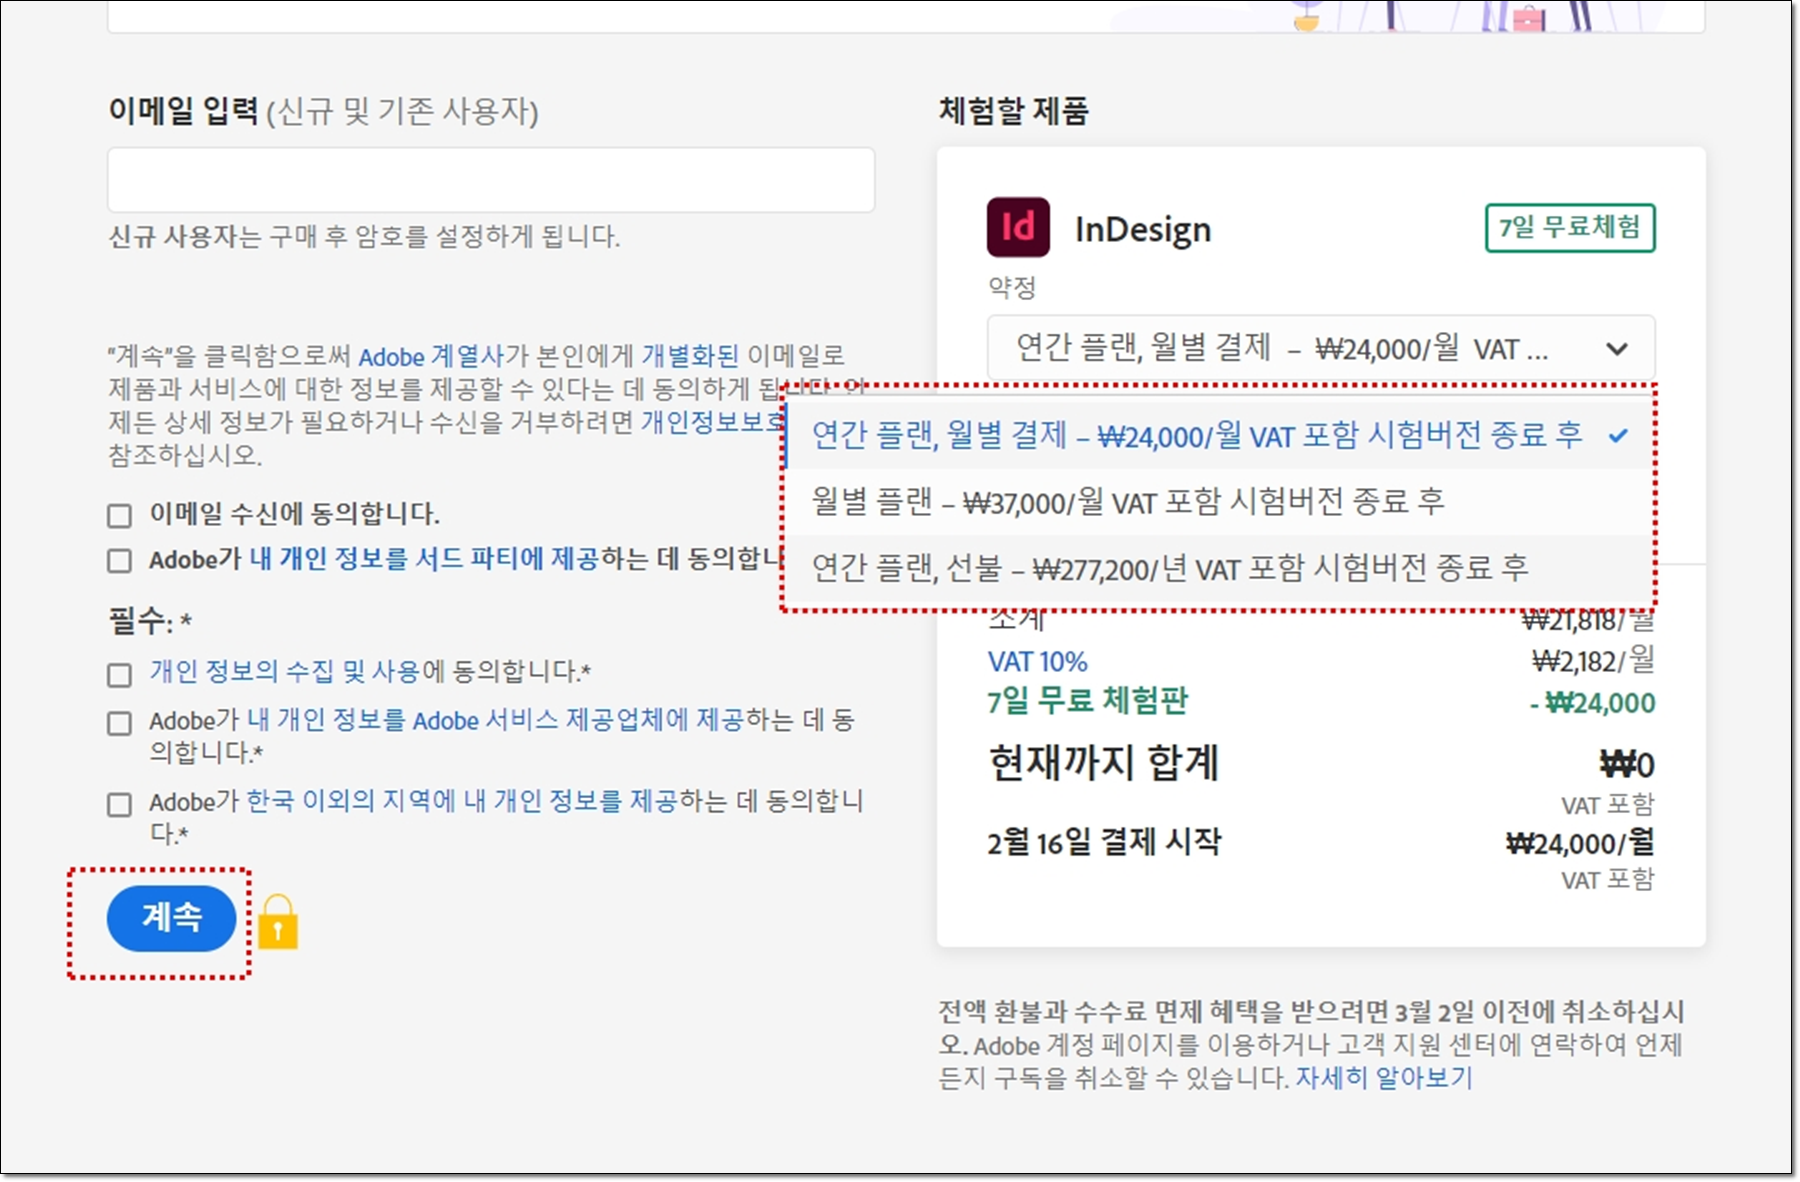
Task: Check 이메일 수신에 동의합니다 checkbox
Action: click(x=119, y=515)
